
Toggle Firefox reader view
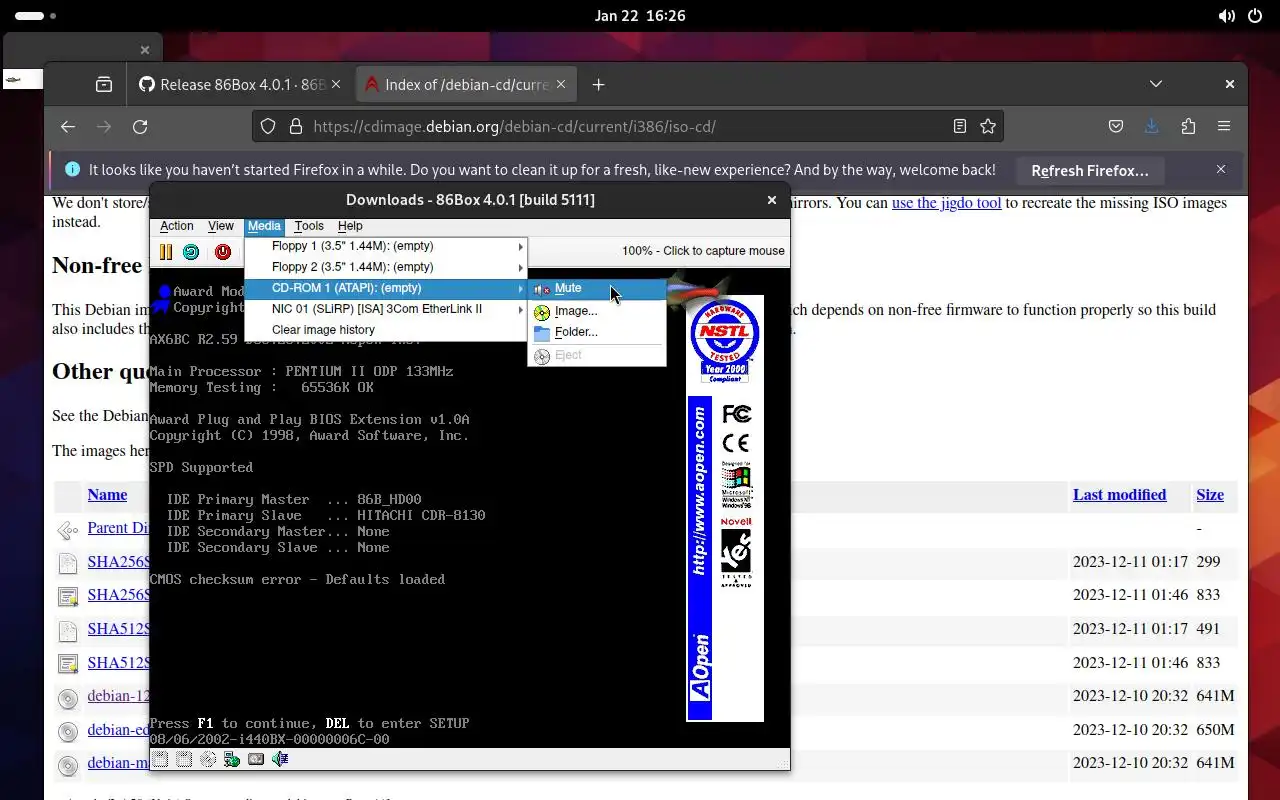[960, 126]
